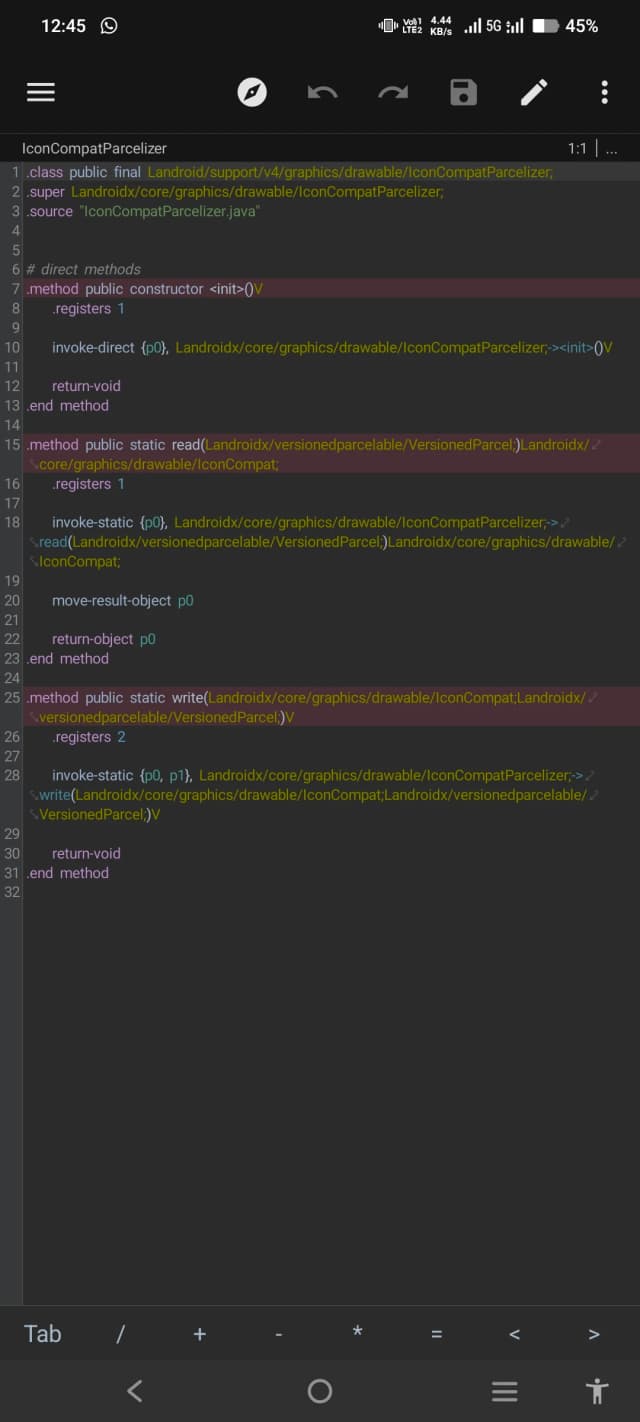Image resolution: width=640 pixels, height=1422 pixels.
Task: Tap the 1:1 cursor position indicator
Action: (577, 148)
